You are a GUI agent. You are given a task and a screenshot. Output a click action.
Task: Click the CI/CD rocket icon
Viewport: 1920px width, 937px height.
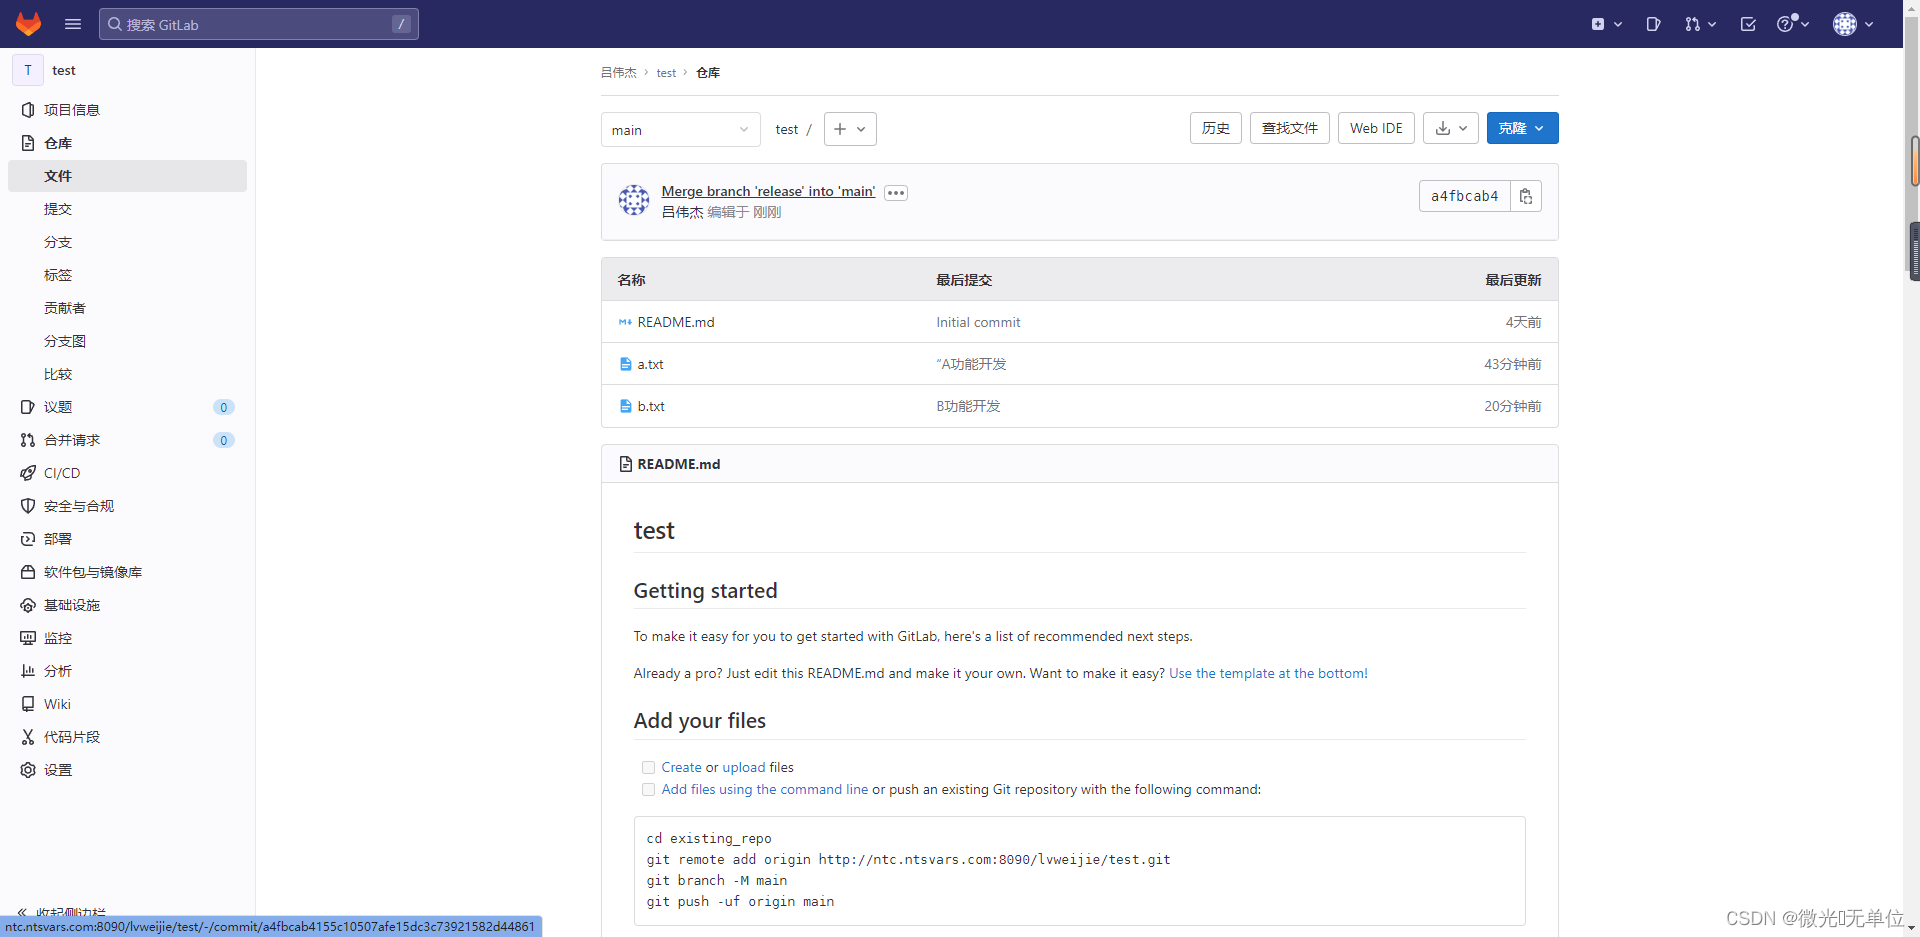28,473
